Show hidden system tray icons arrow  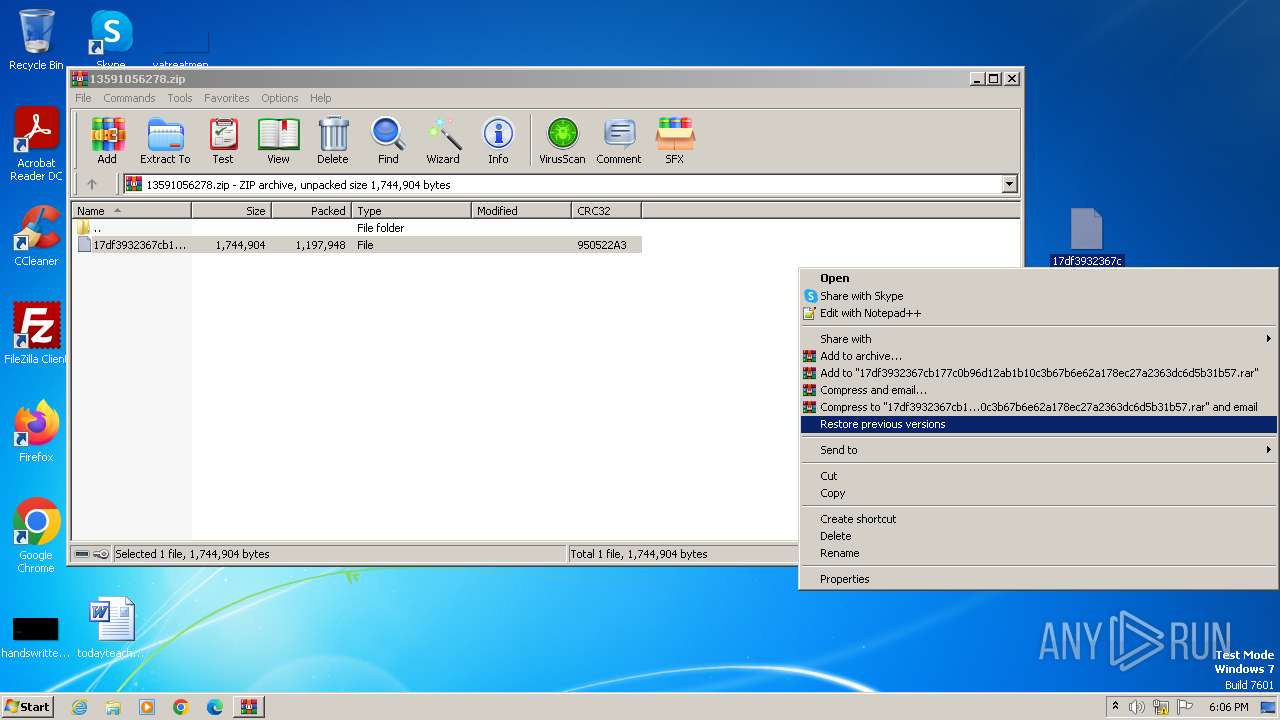[1115, 707]
